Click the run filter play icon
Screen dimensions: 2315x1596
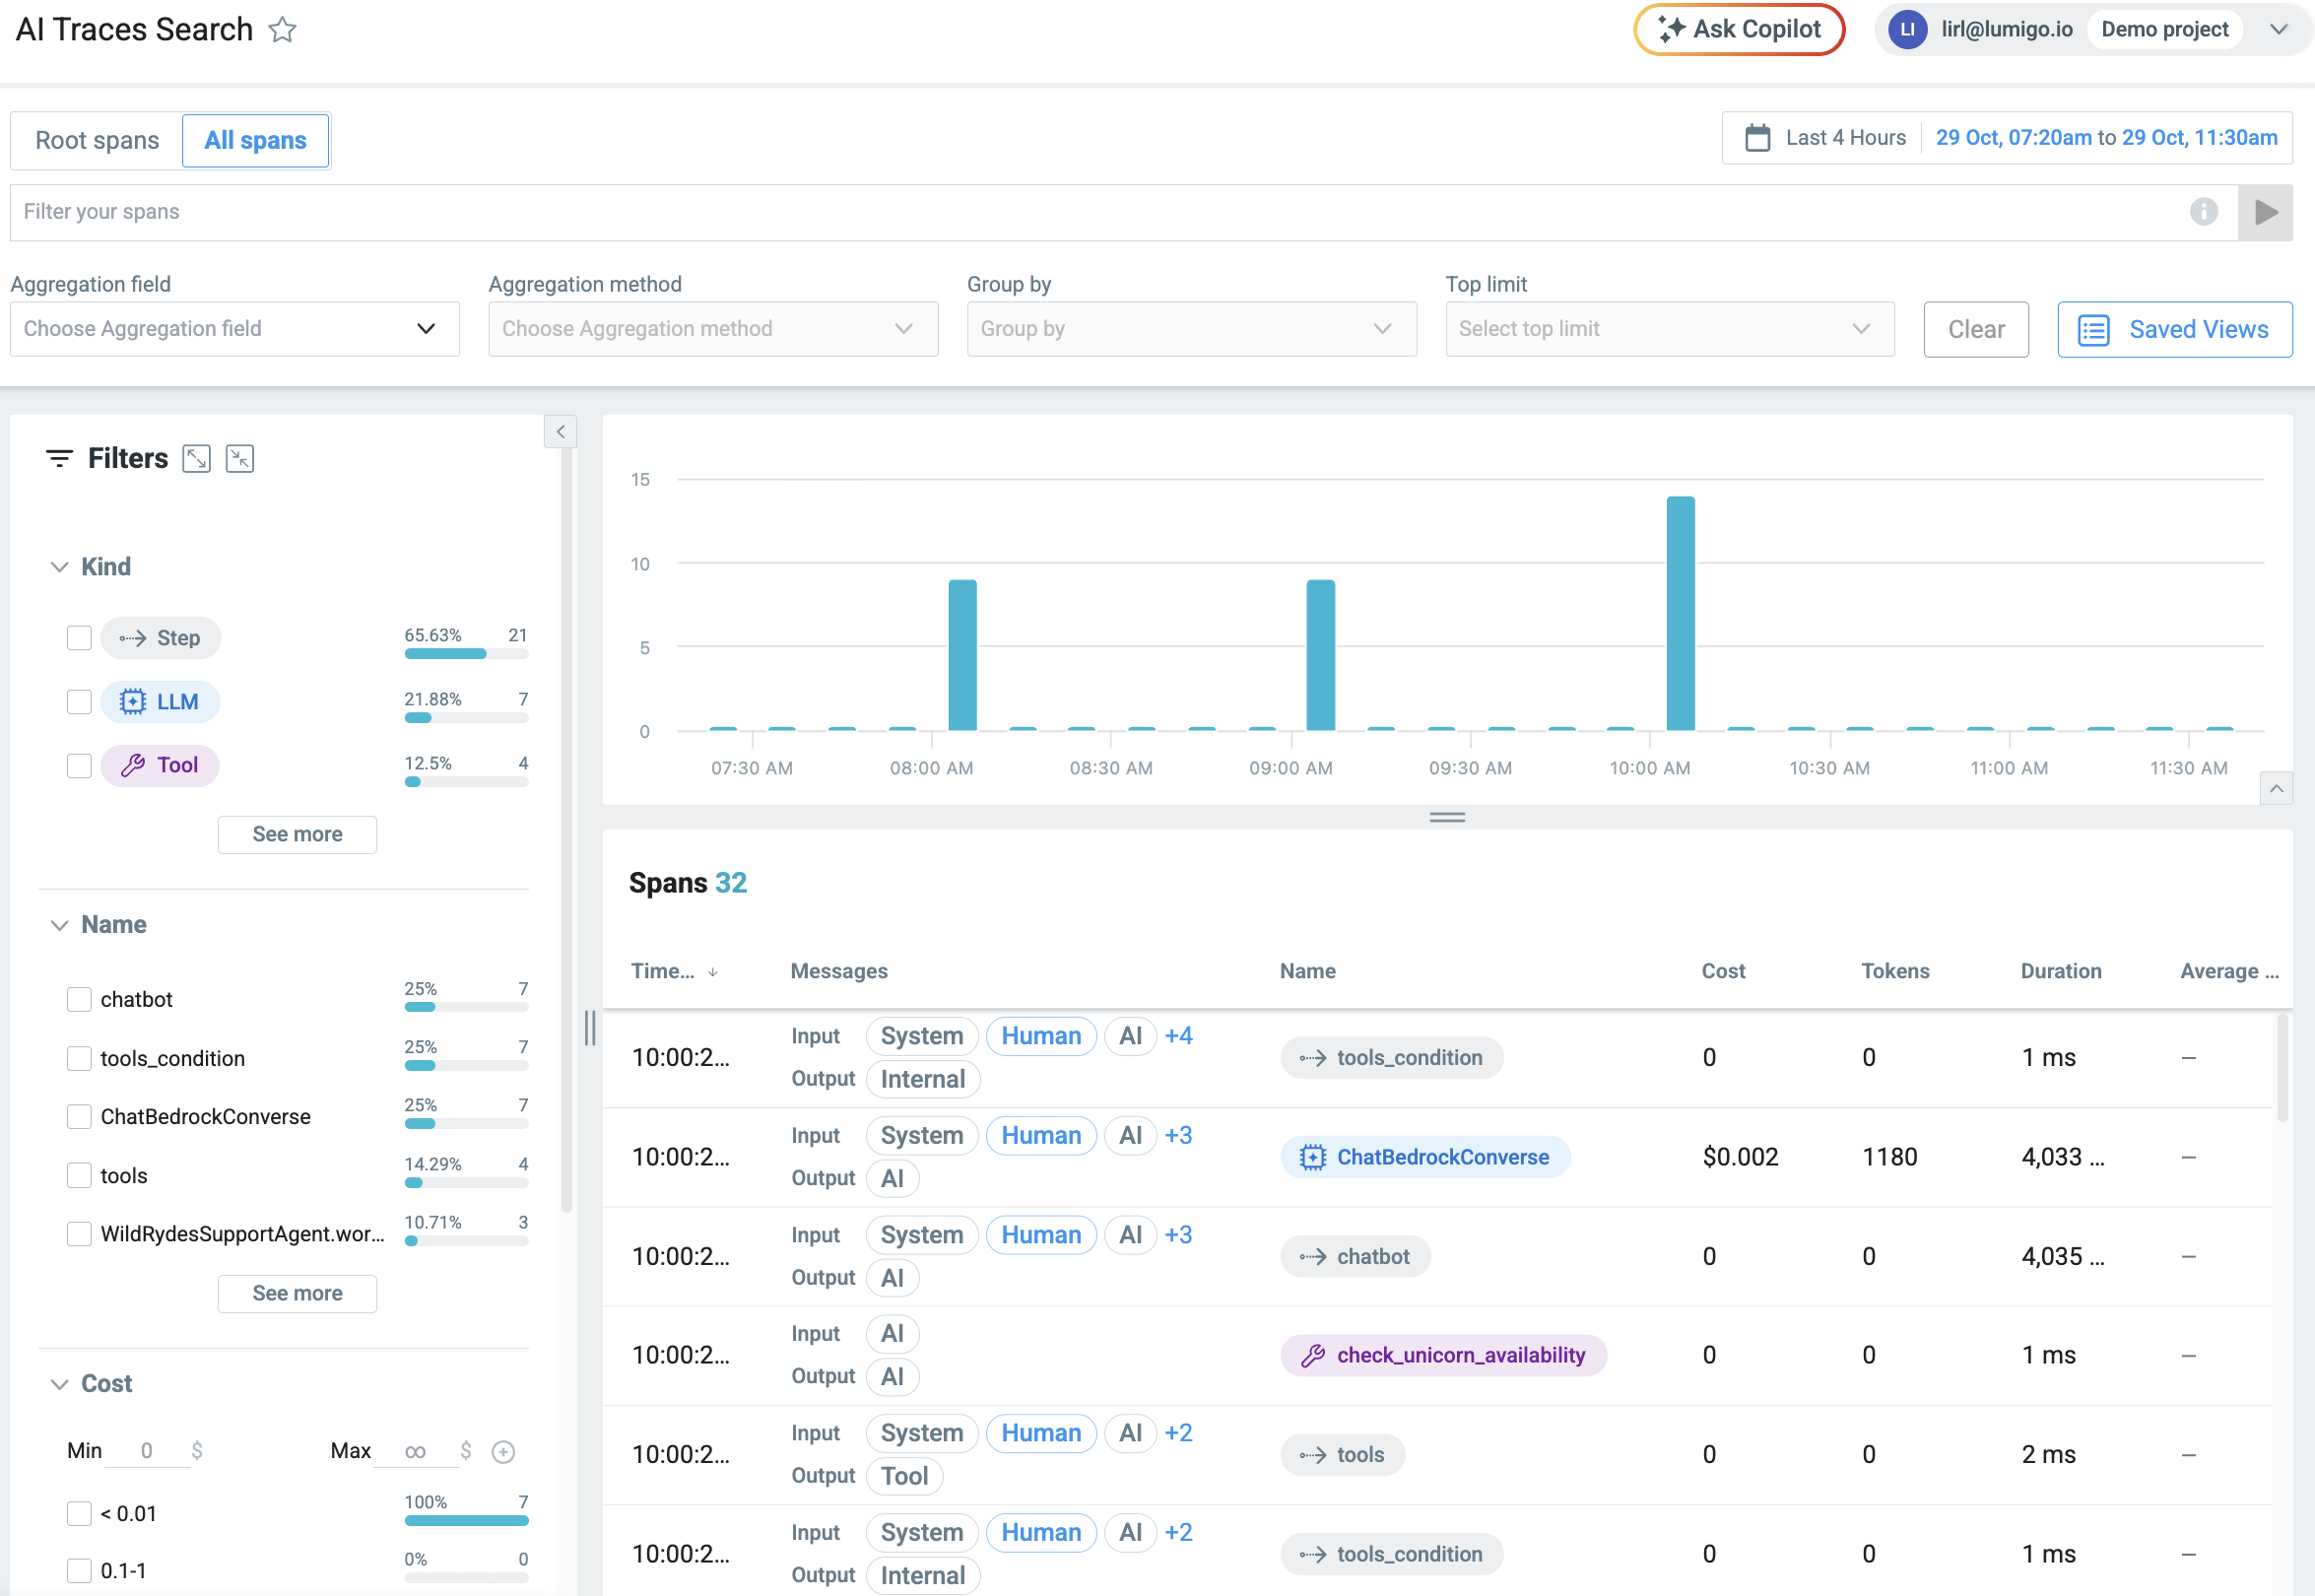point(2265,212)
